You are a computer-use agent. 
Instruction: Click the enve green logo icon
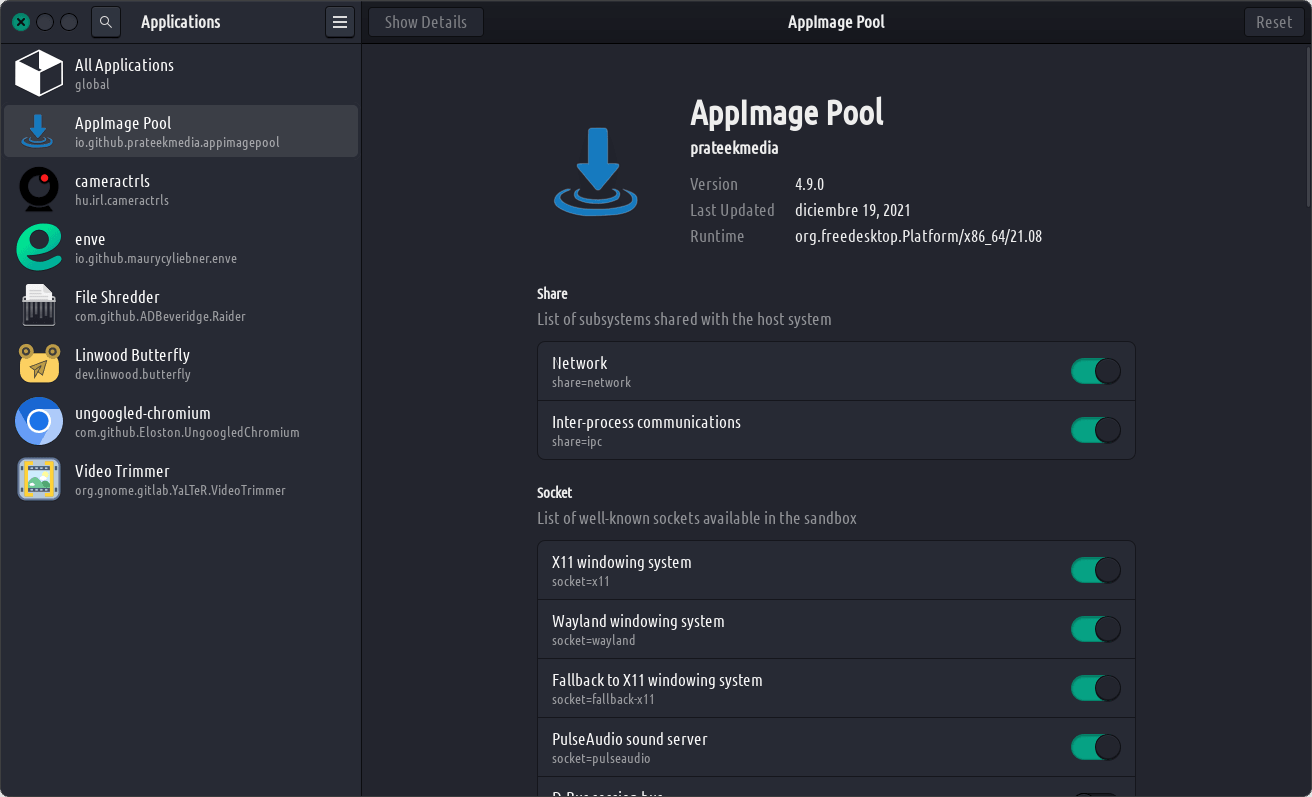coord(39,248)
